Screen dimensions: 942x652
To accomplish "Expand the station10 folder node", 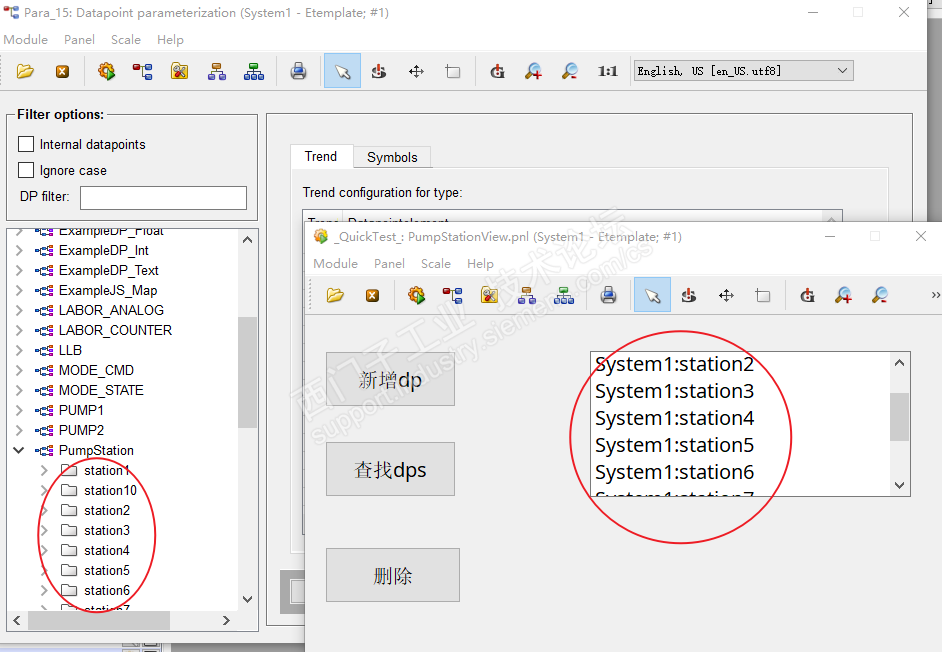I will (44, 490).
